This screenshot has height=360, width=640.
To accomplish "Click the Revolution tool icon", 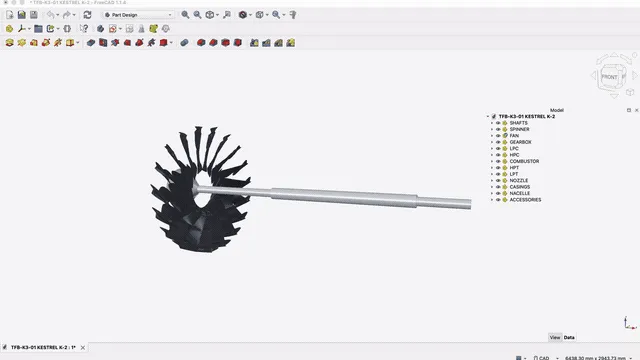I will pos(22,42).
